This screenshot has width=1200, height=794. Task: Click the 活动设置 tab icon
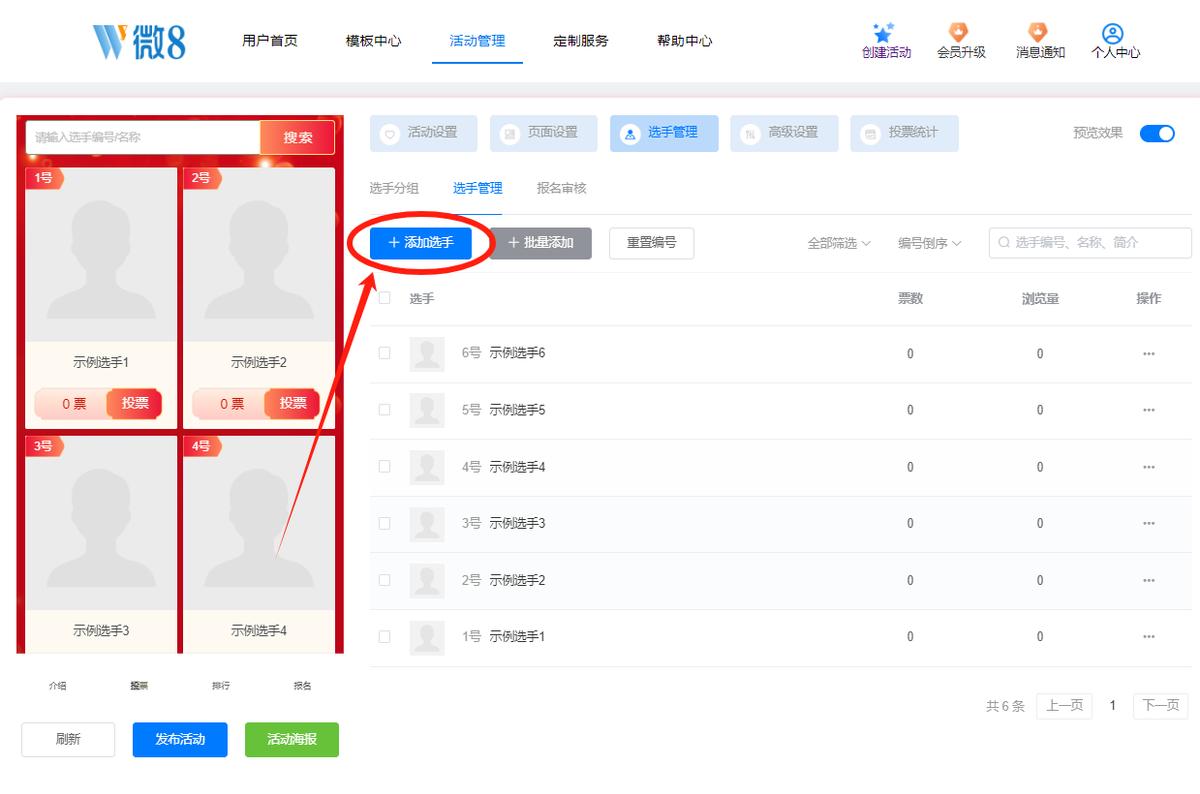point(390,133)
